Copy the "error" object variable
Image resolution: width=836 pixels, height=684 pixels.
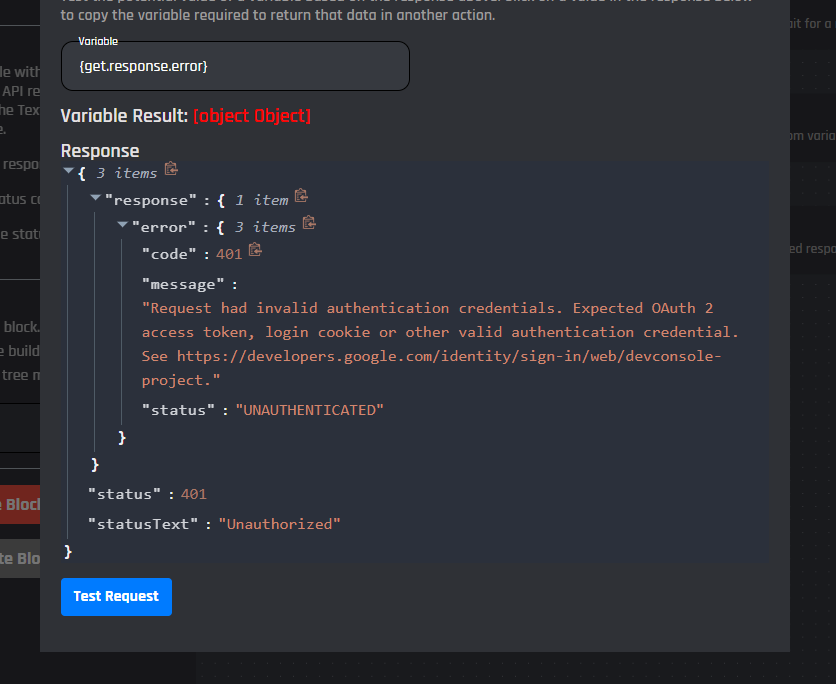[x=309, y=222]
